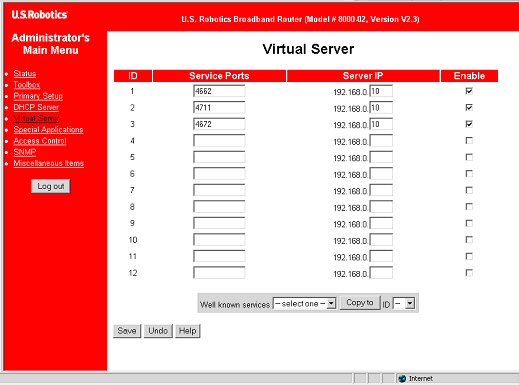Open the Well known services dropdown
This screenshot has width=519, height=386.
pos(304,303)
